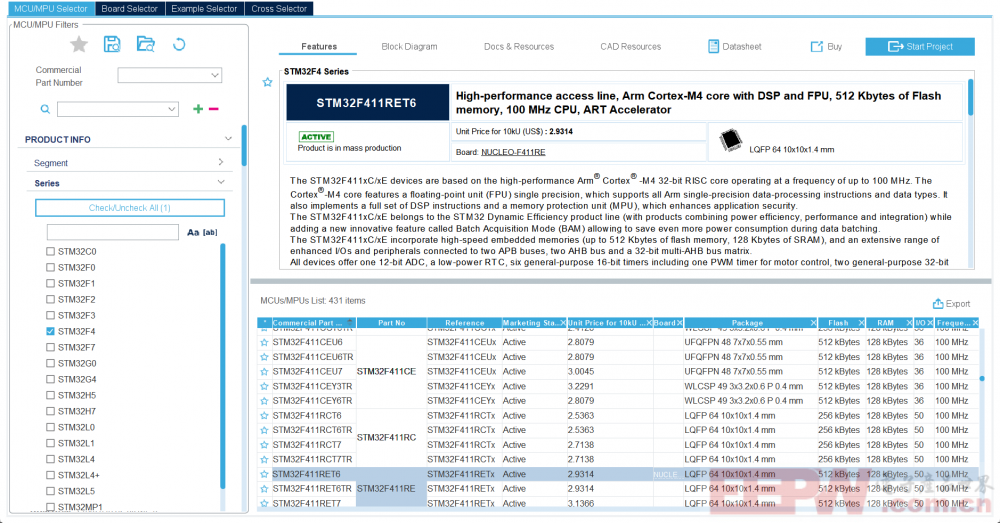The height and width of the screenshot is (523, 1000).
Task: Toggle whole word '[ab]' icon
Action: (210, 232)
